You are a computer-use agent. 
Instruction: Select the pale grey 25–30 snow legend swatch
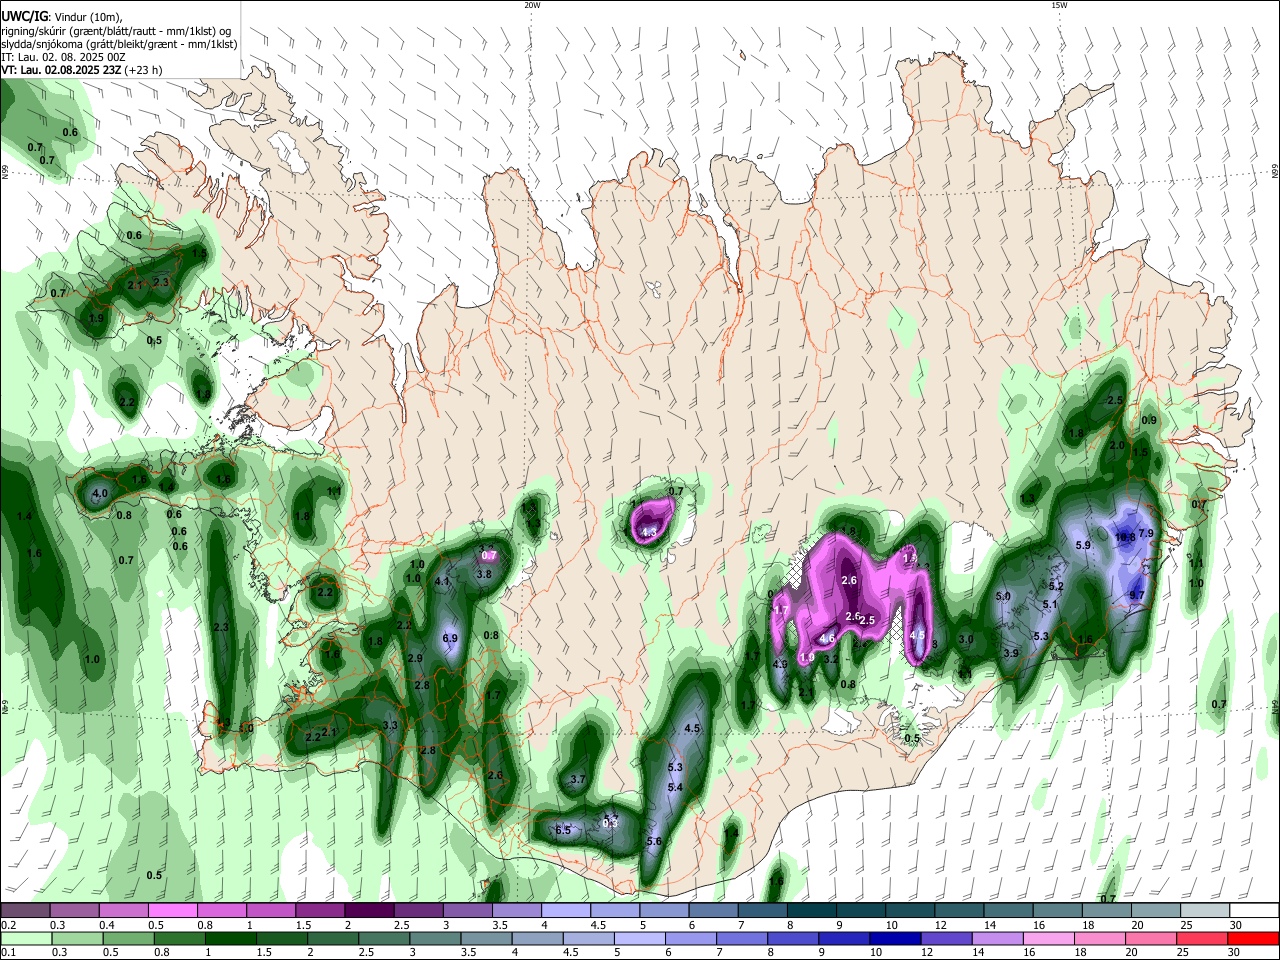[1206, 911]
